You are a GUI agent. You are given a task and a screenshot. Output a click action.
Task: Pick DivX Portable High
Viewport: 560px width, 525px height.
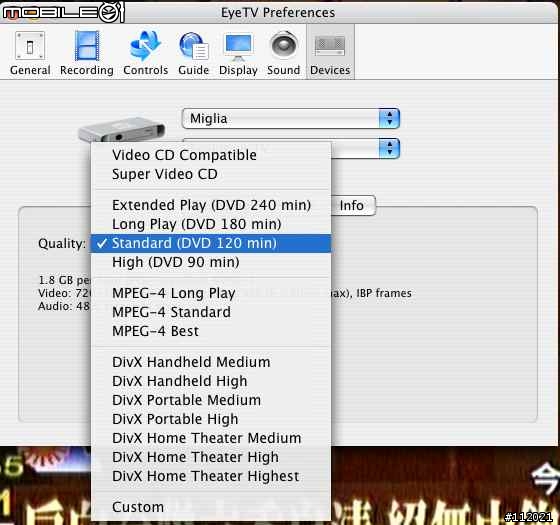211,419
